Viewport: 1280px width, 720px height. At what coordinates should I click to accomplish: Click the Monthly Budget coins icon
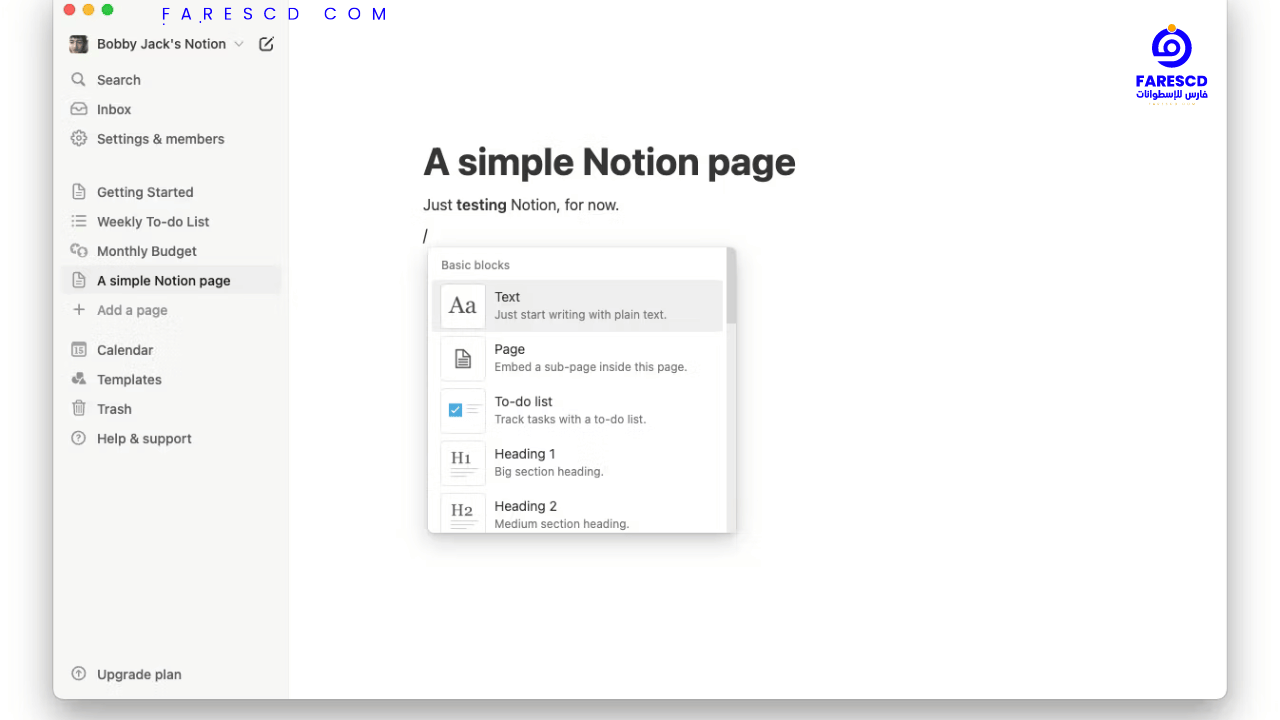click(79, 251)
